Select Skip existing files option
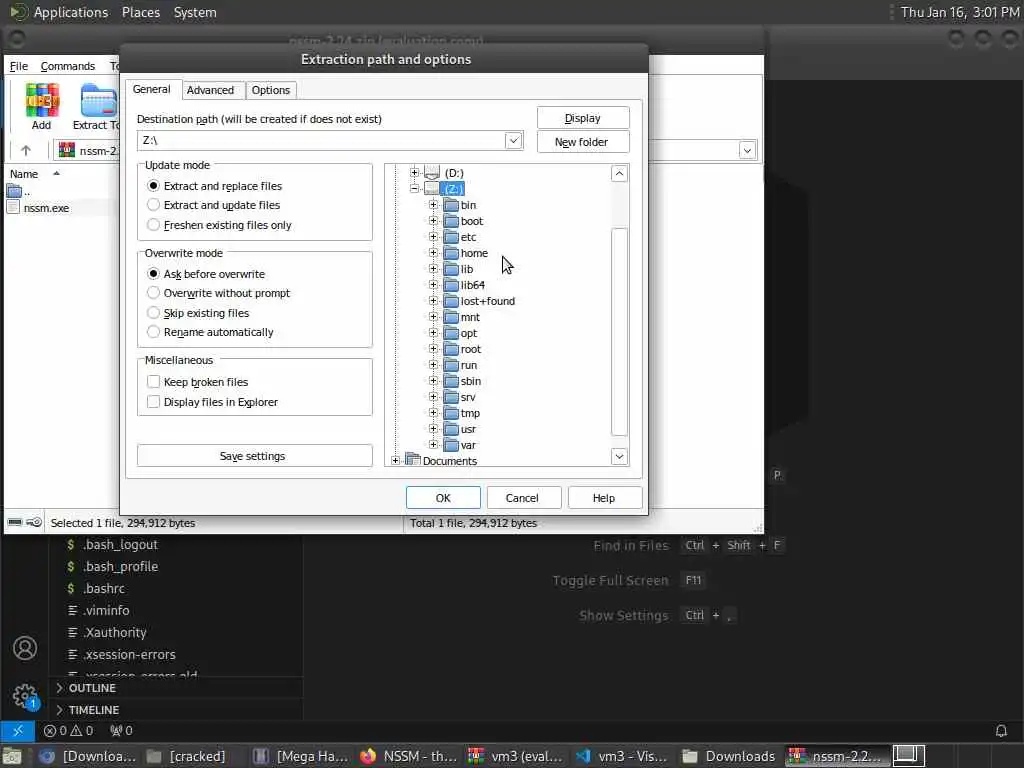1024x768 pixels. coord(153,313)
